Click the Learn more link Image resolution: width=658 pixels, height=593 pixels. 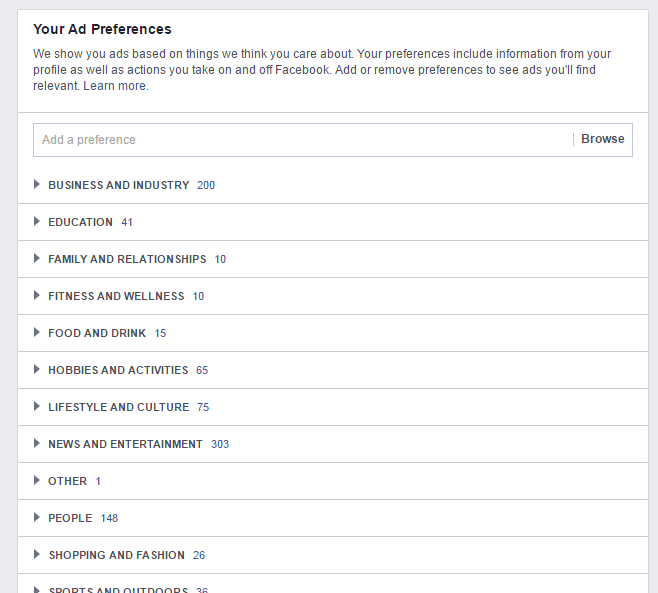point(116,86)
